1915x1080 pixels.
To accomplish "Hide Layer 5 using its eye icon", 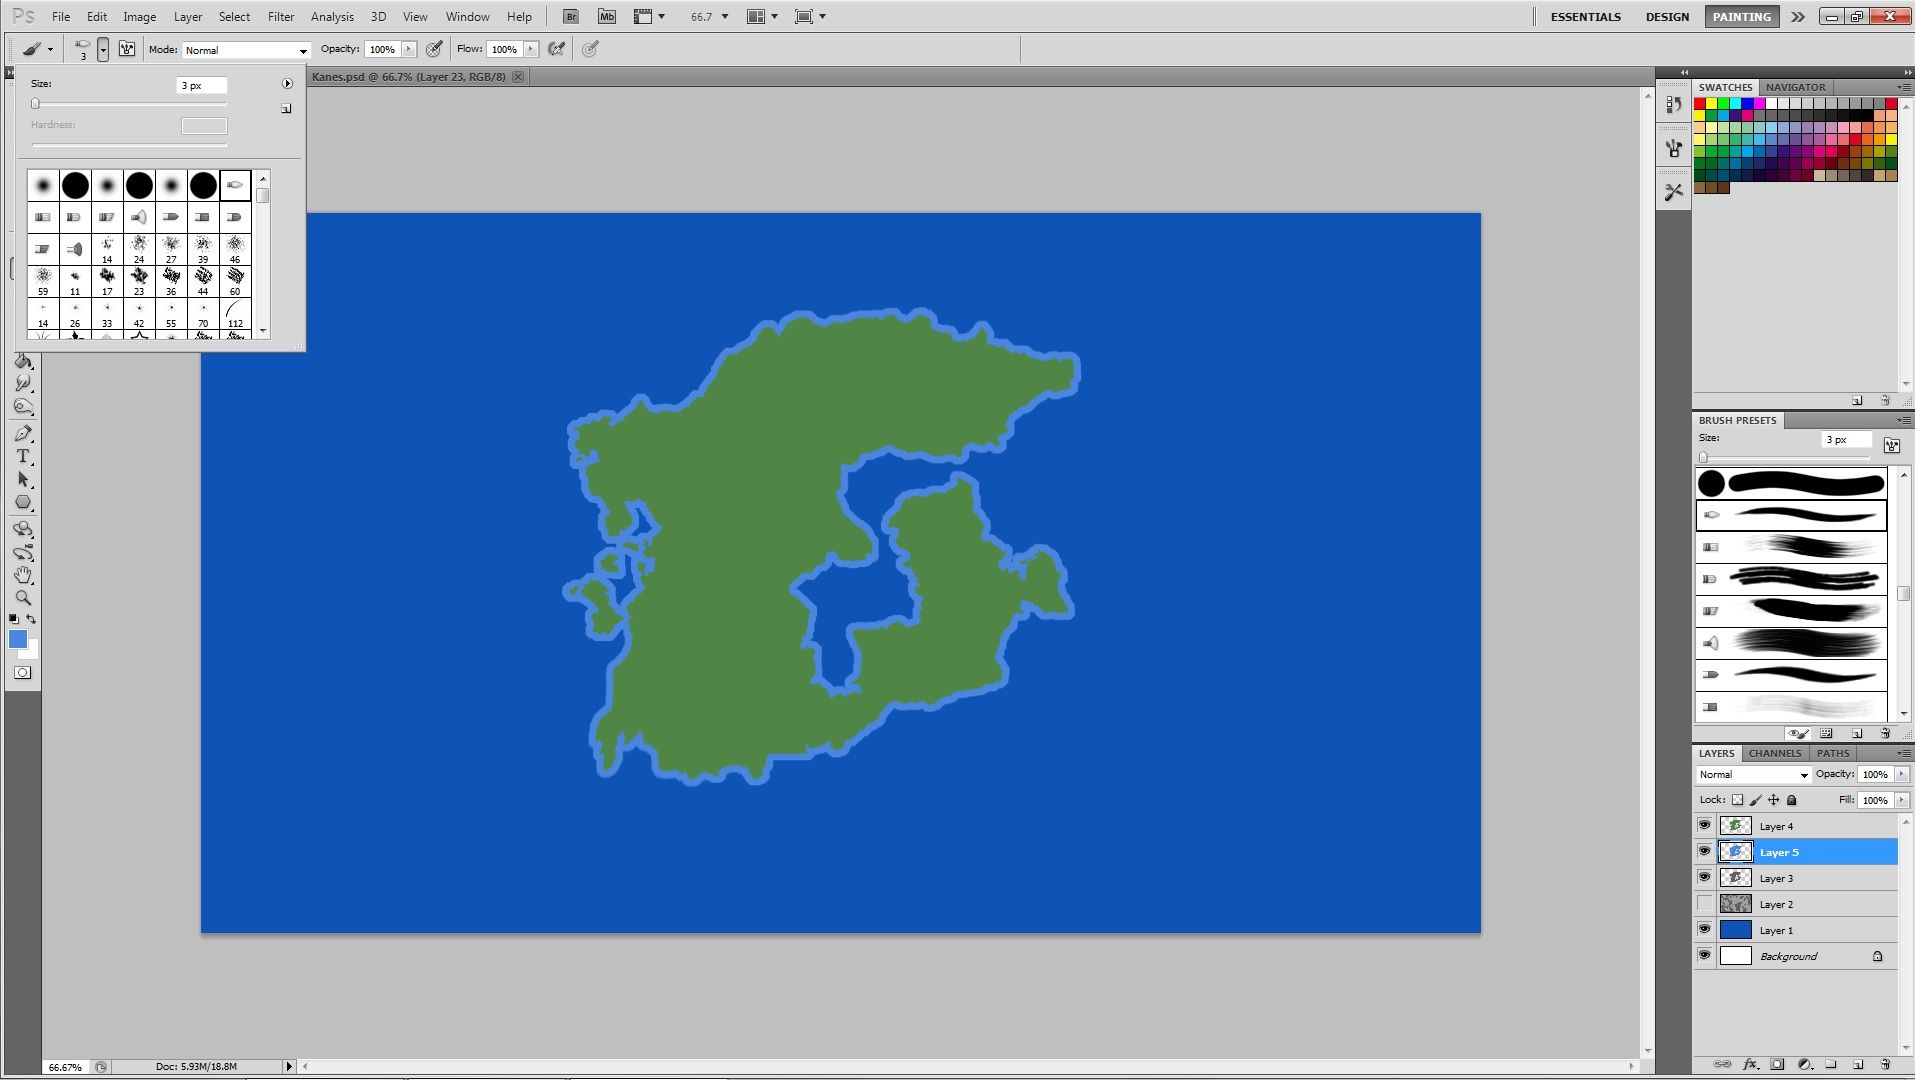I will point(1705,852).
